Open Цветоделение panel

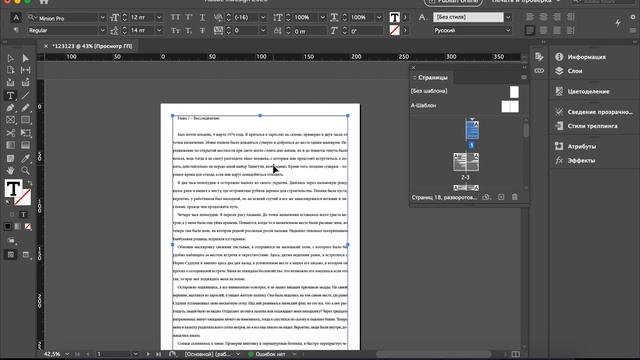point(588,91)
